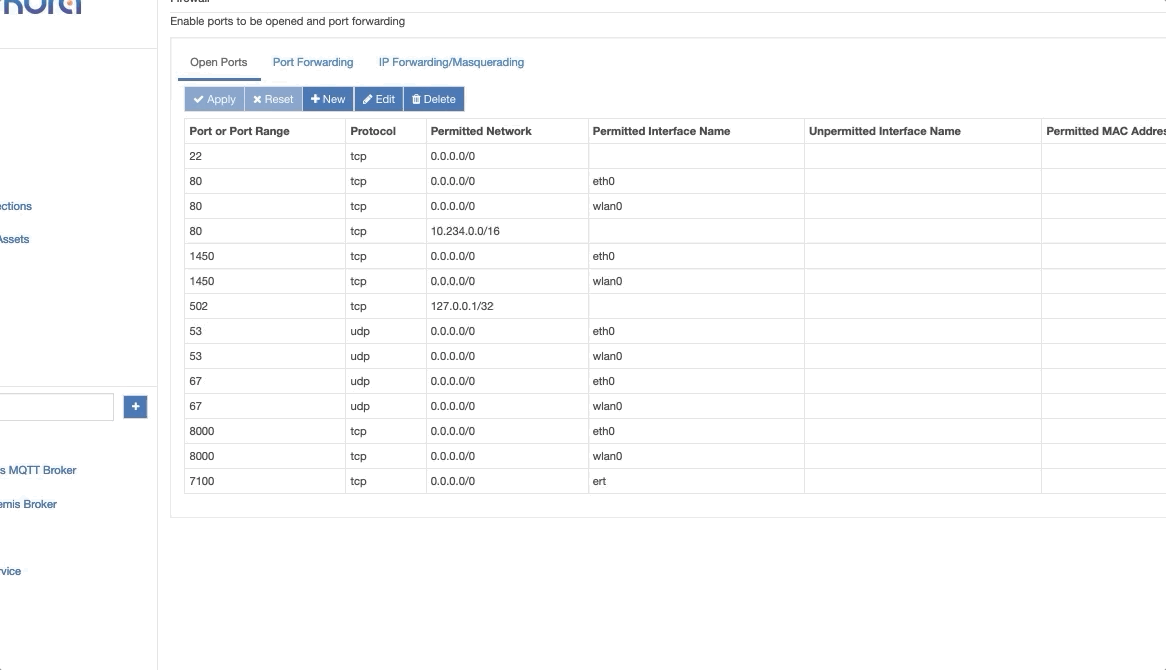Create a new port rule with New button
This screenshot has width=1166, height=670.
(x=327, y=98)
